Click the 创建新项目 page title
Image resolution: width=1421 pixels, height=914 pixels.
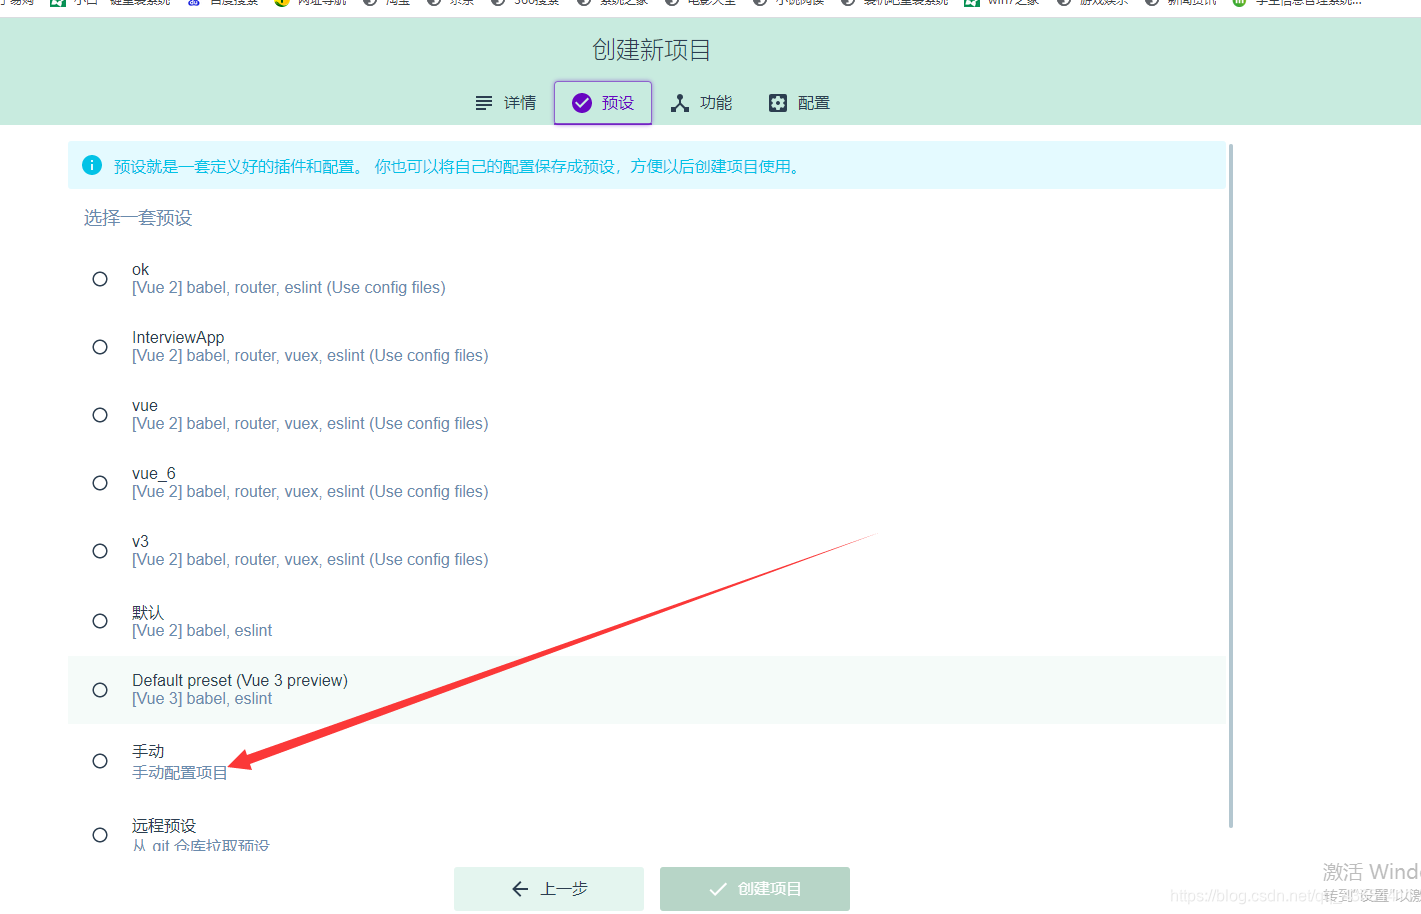[651, 50]
